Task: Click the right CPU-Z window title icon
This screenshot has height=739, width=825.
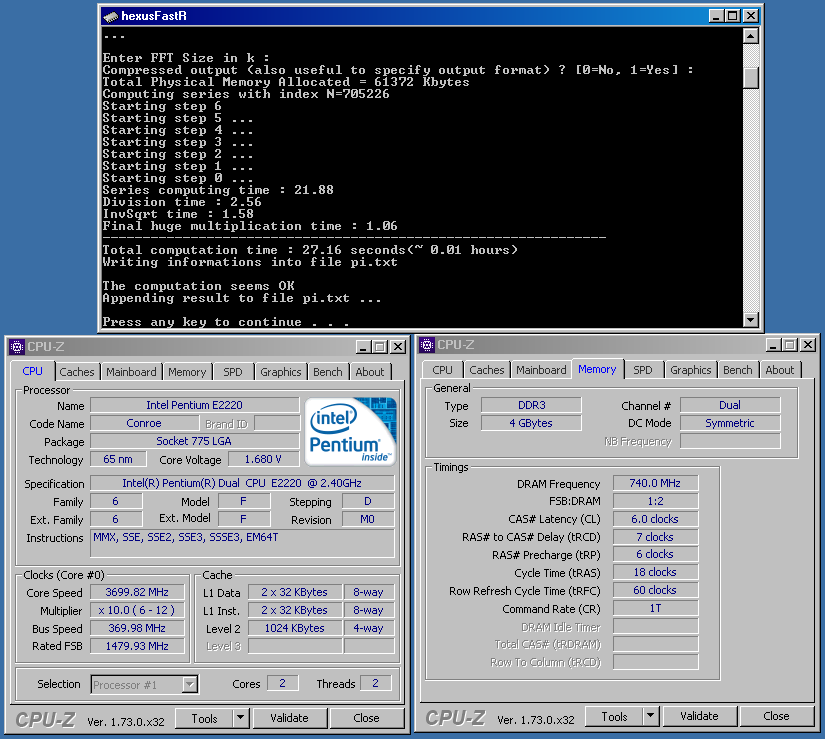Action: pos(427,345)
